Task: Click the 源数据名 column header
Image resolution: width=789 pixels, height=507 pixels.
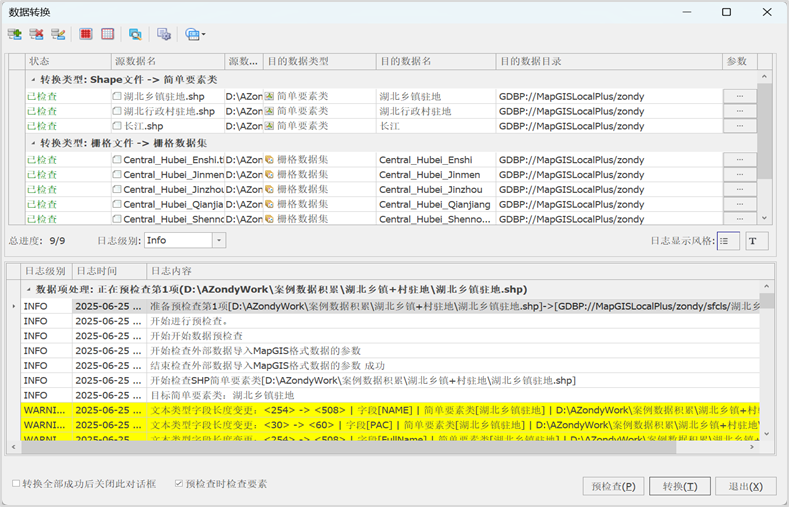Action: point(168,61)
